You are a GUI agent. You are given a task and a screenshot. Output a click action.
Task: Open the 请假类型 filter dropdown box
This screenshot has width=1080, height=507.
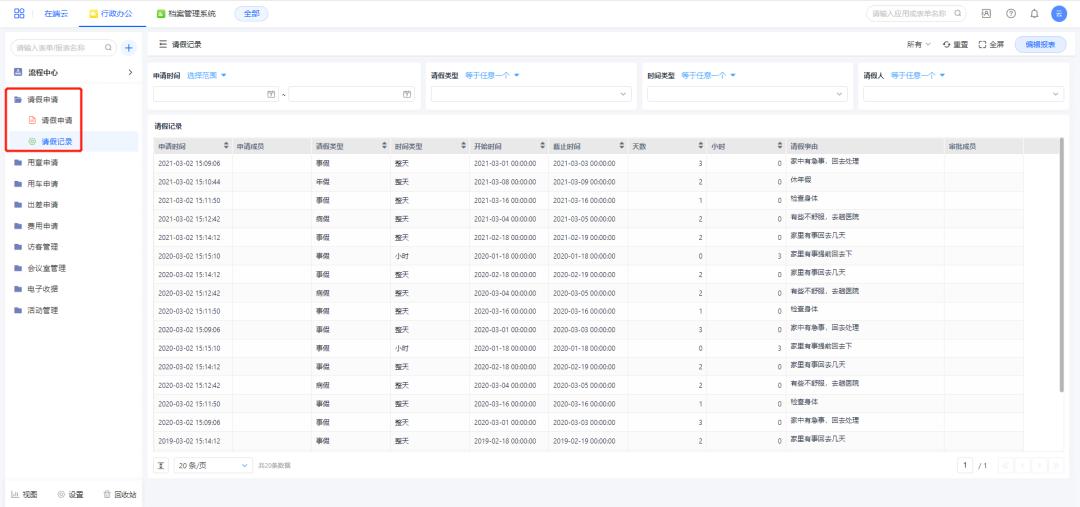coord(531,94)
